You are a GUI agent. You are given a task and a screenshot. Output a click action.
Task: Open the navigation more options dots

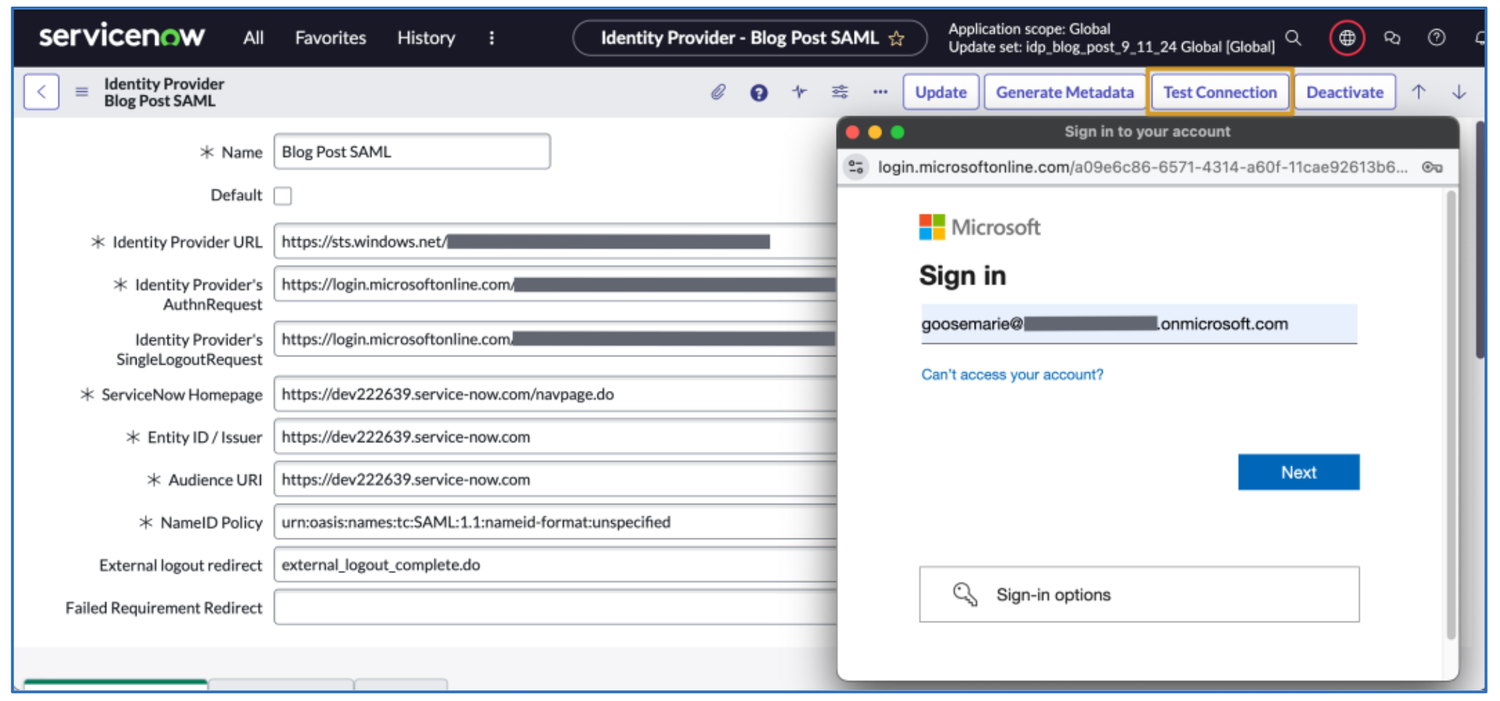[491, 38]
